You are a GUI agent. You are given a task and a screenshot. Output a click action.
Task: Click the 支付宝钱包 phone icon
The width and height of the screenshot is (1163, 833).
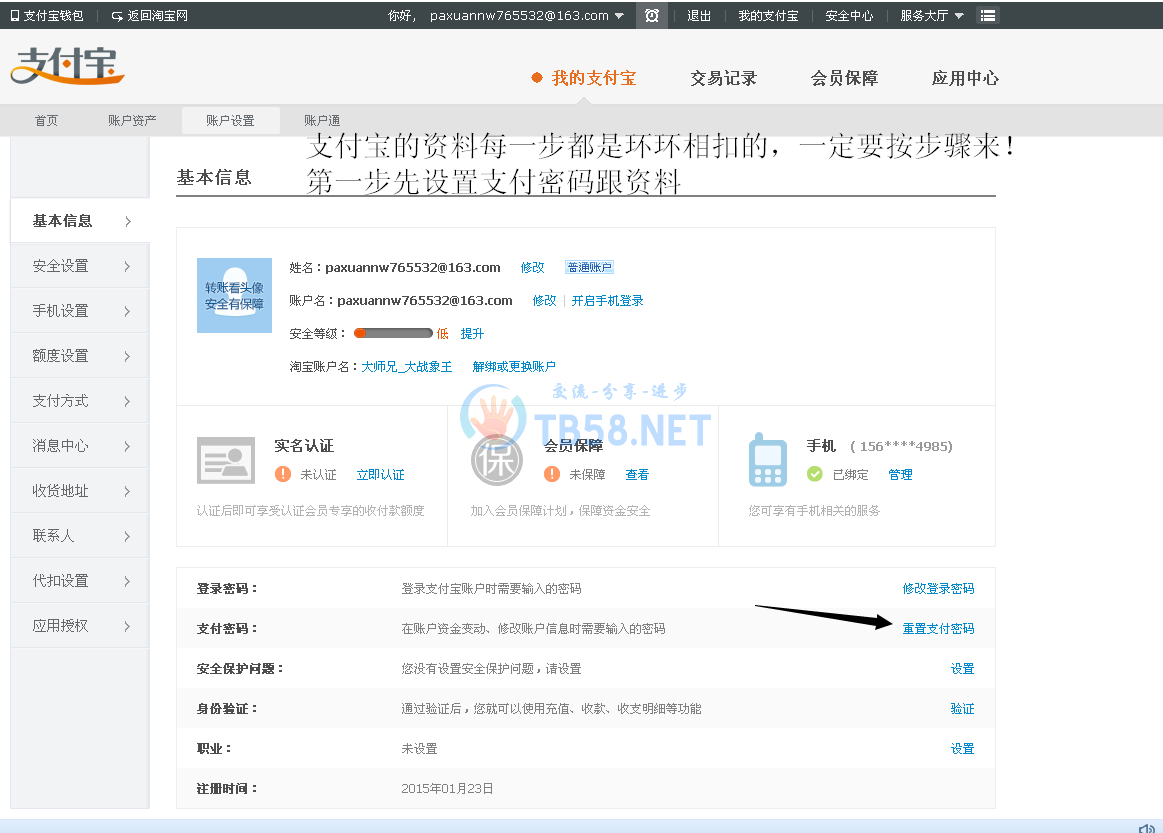click(14, 16)
